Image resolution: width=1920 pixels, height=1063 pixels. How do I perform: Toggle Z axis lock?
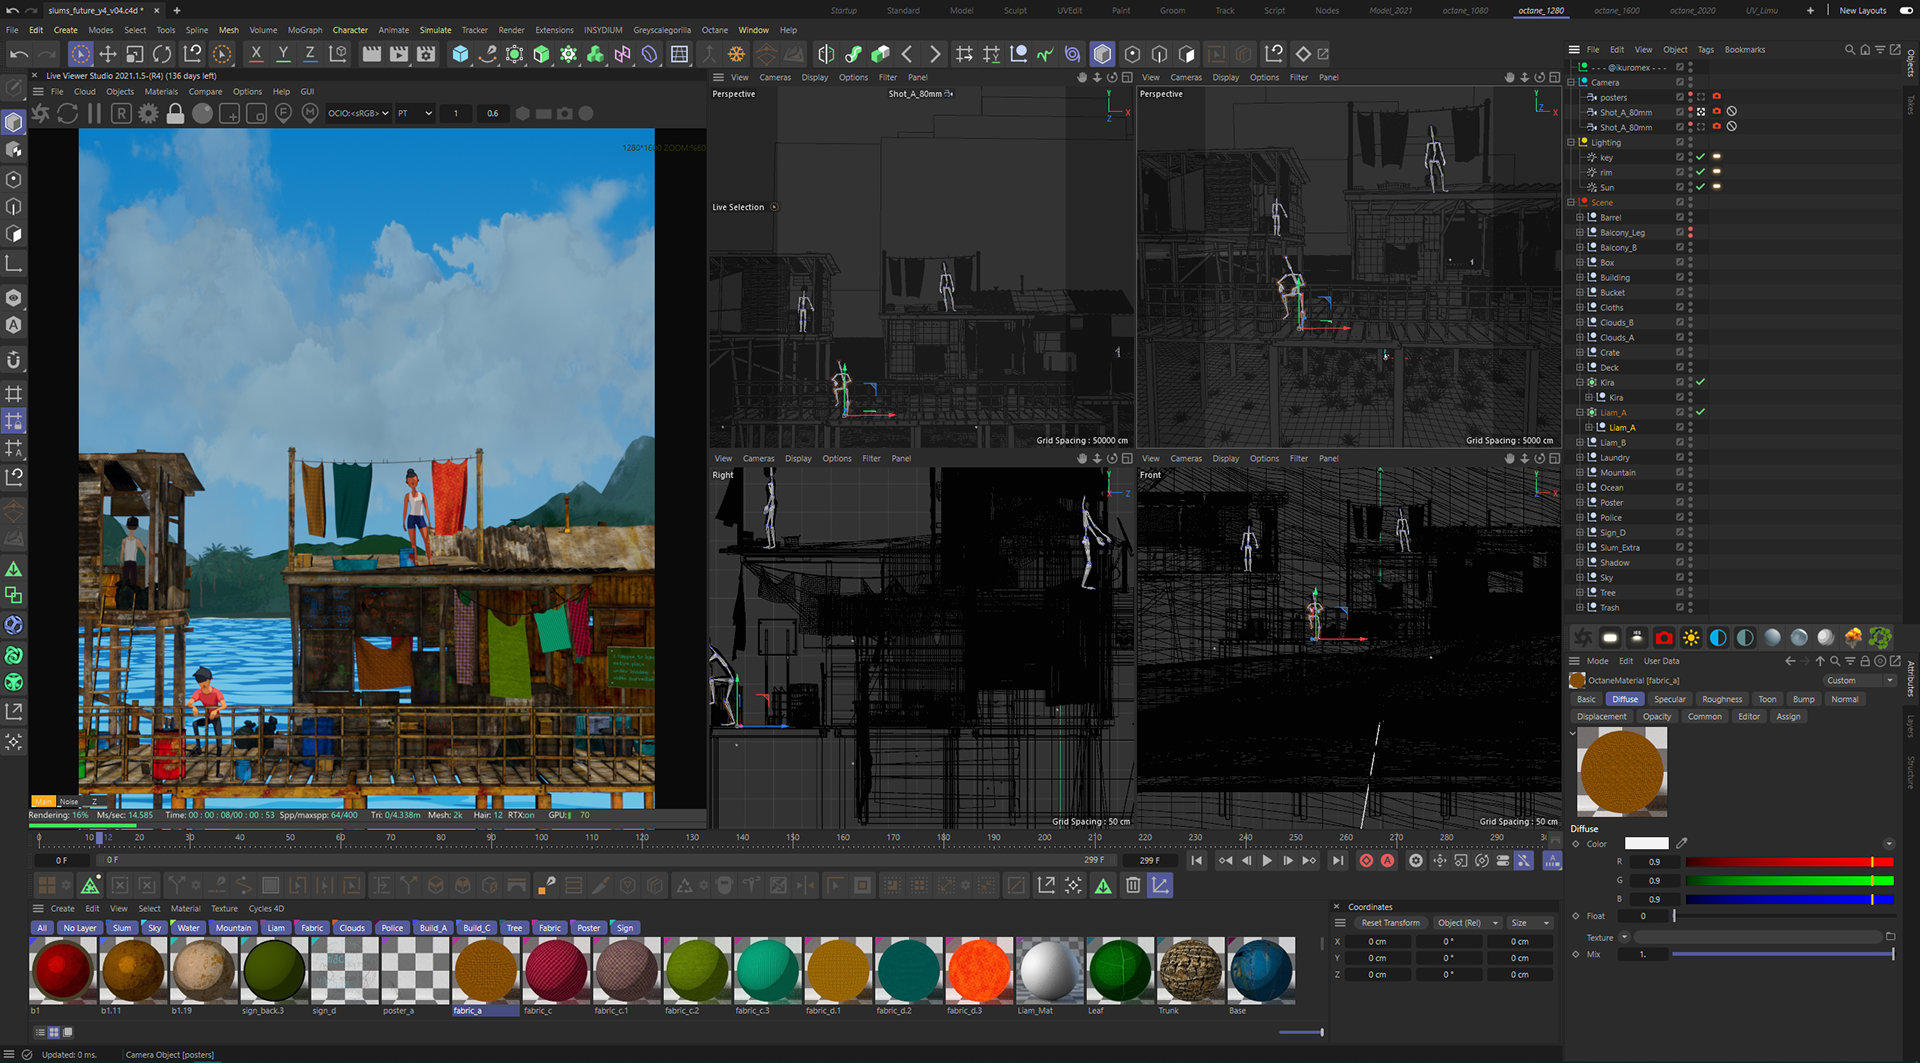(x=310, y=54)
